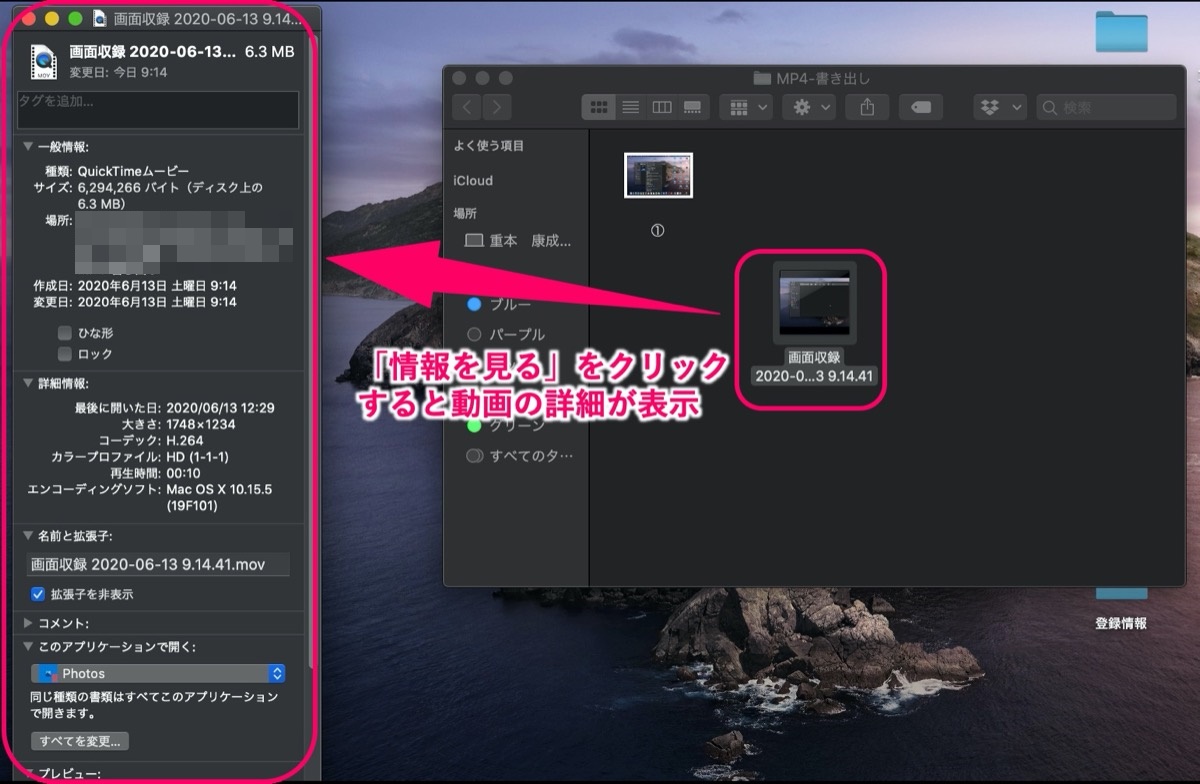Click the 場所 sidebar heading
This screenshot has height=784, width=1200.
[x=465, y=214]
